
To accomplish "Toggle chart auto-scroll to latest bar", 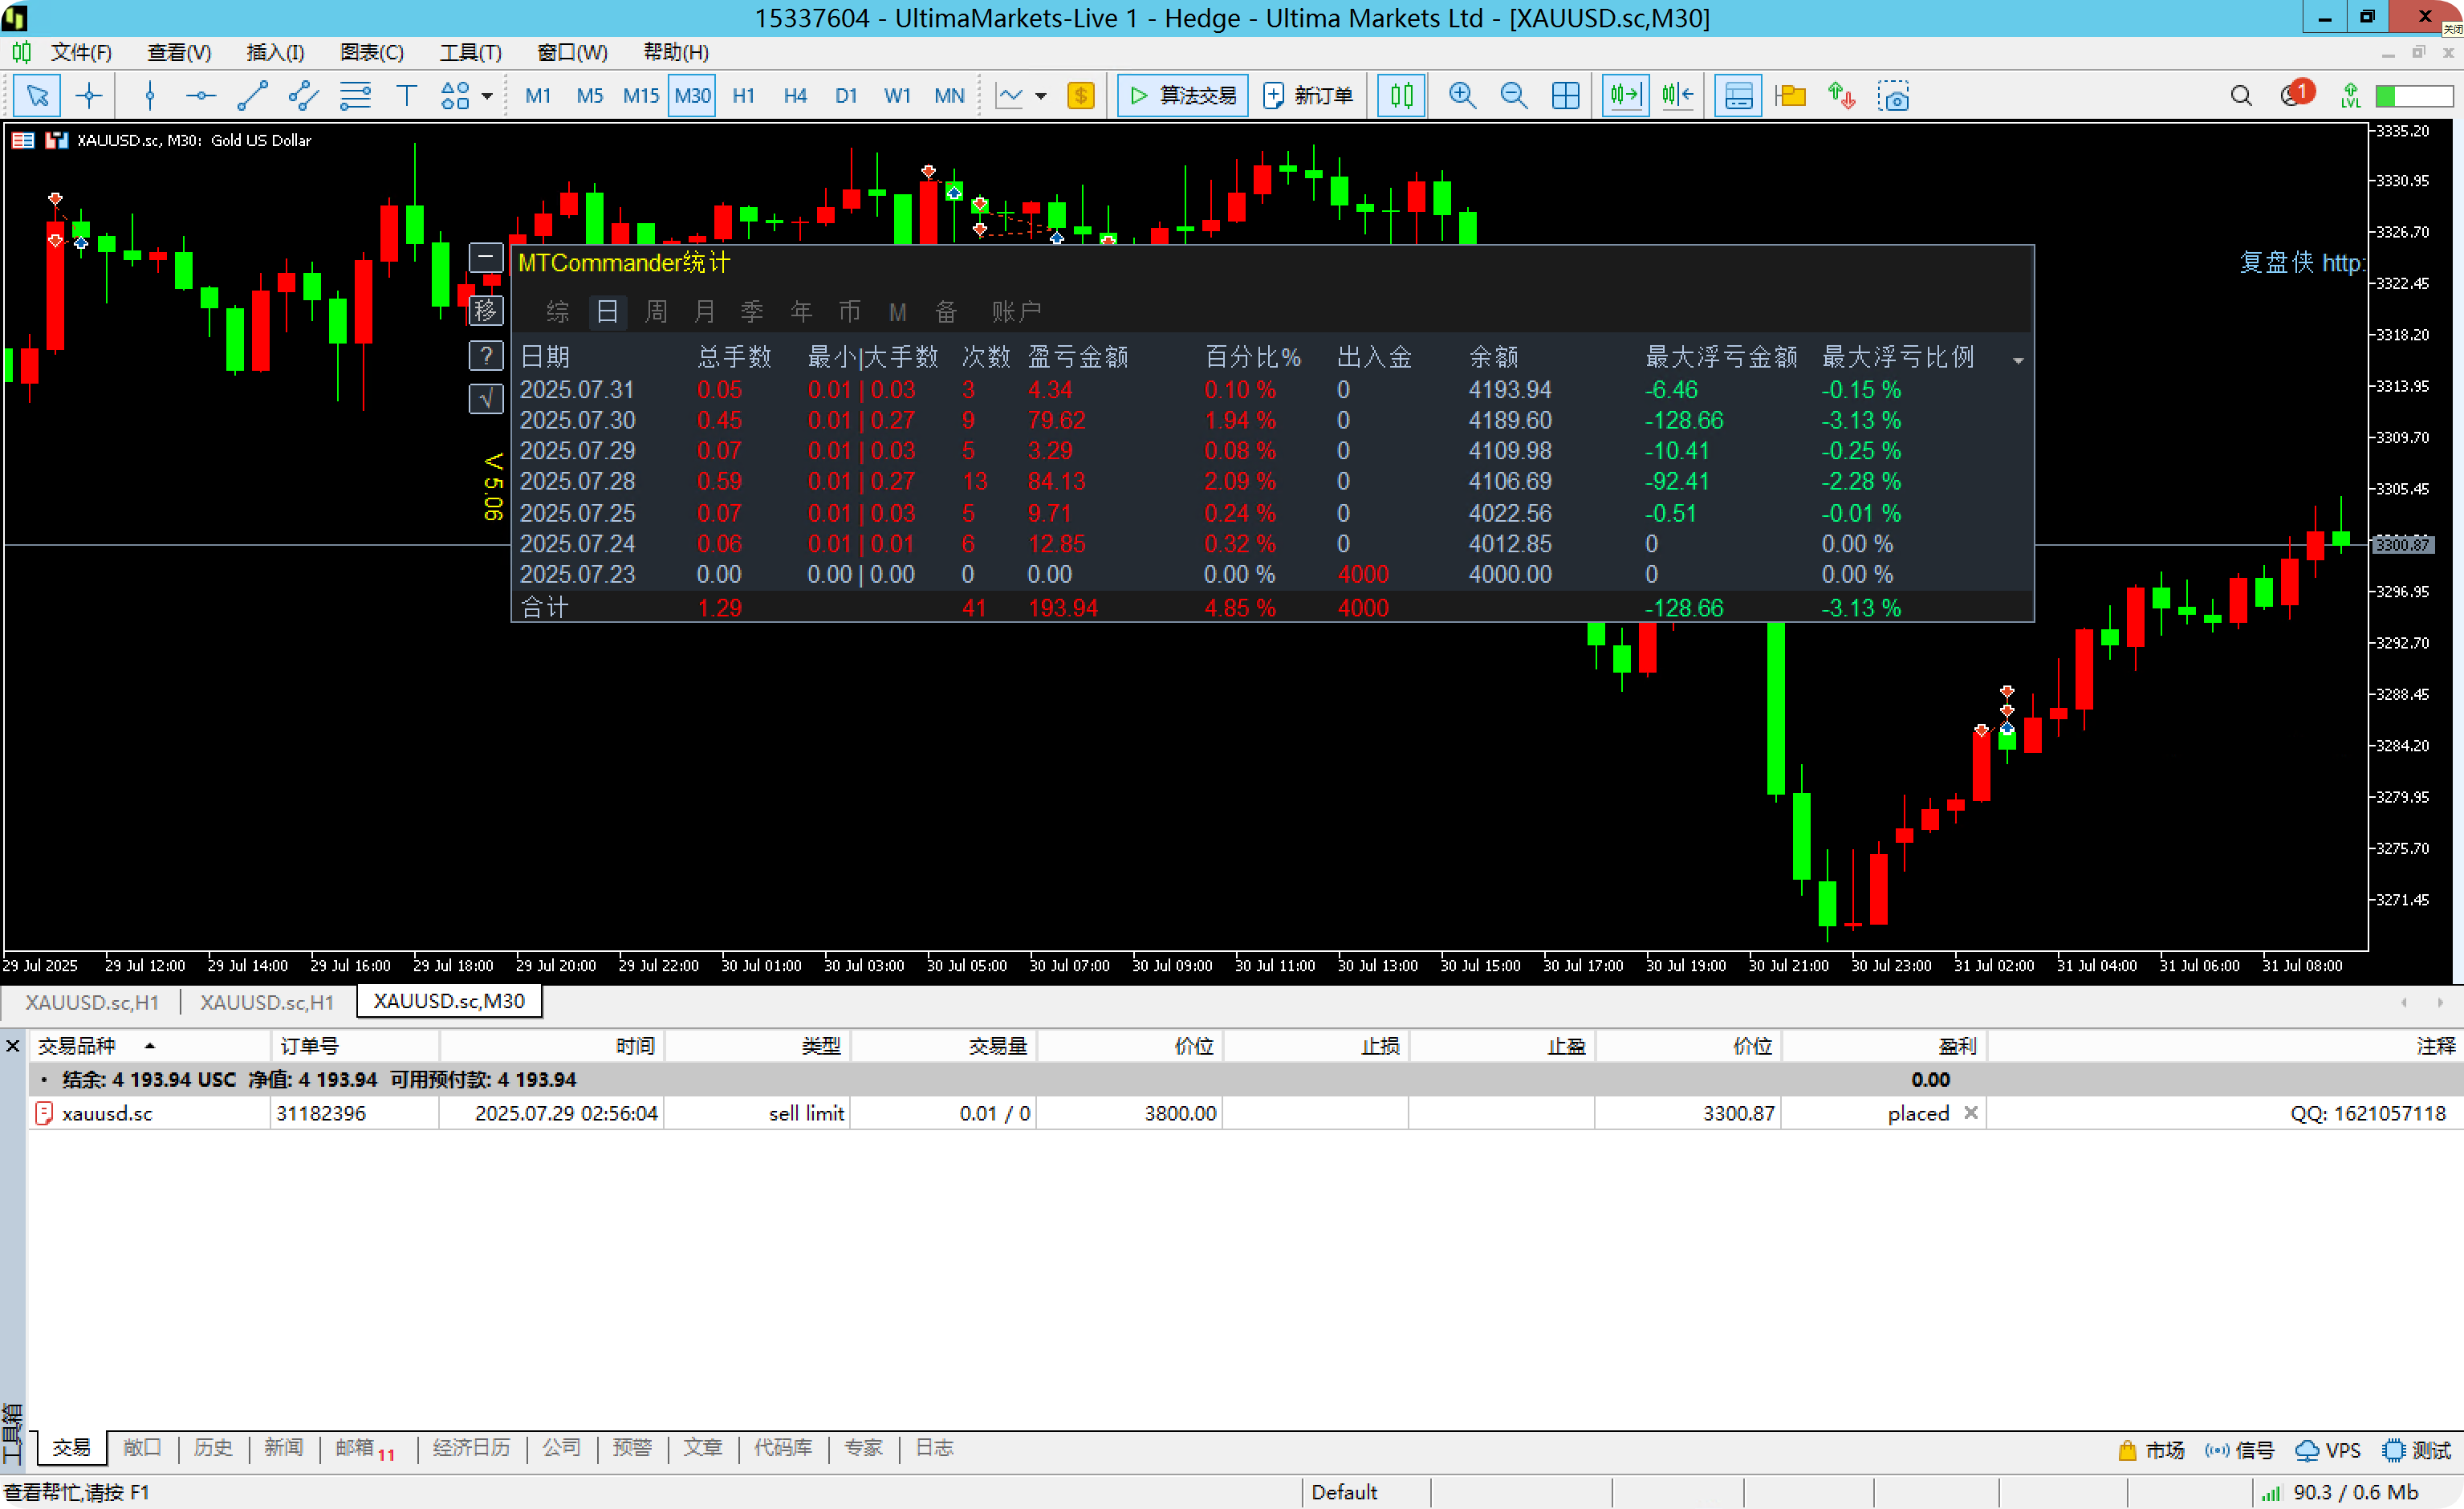I will pos(1625,96).
